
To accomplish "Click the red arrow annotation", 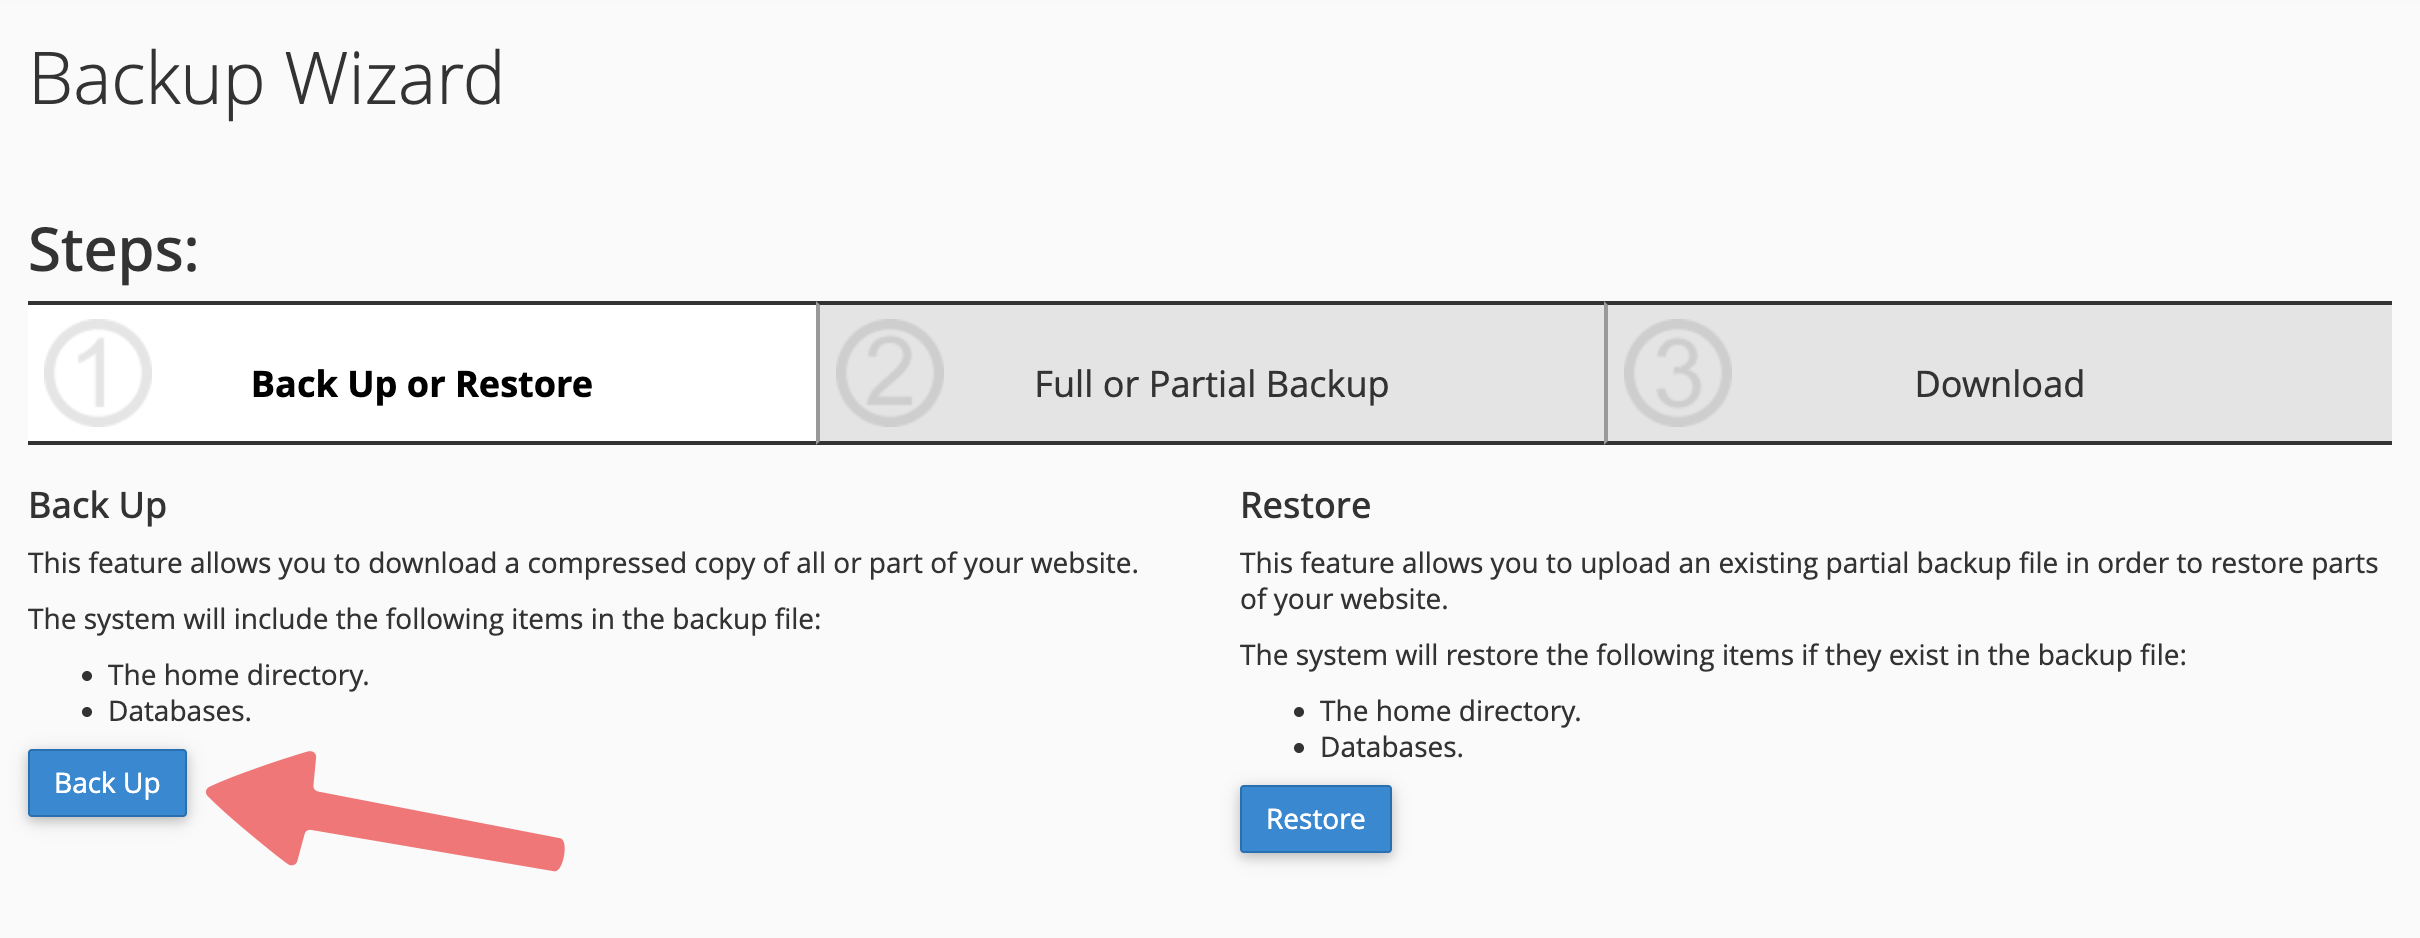I will pyautogui.click(x=386, y=811).
